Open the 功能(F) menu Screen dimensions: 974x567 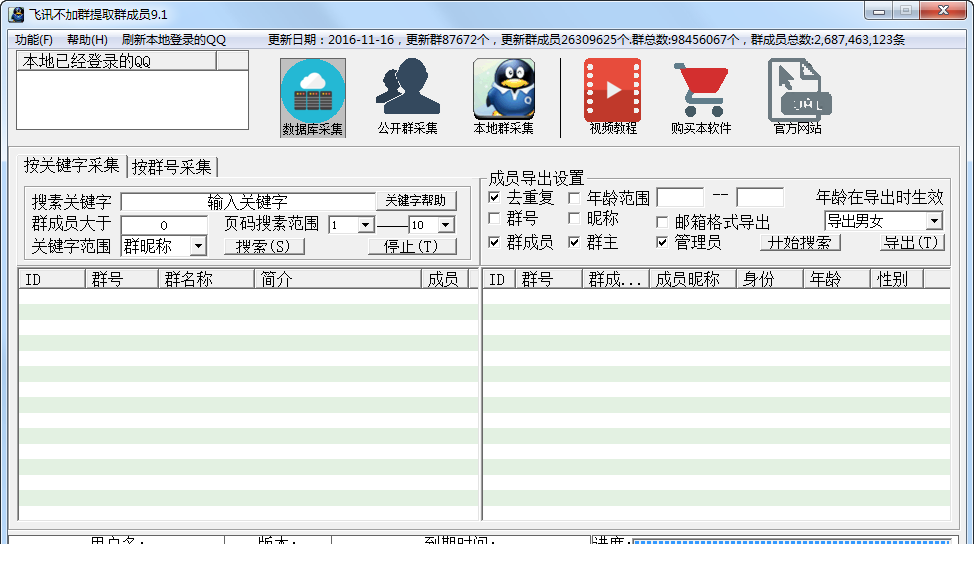point(34,40)
